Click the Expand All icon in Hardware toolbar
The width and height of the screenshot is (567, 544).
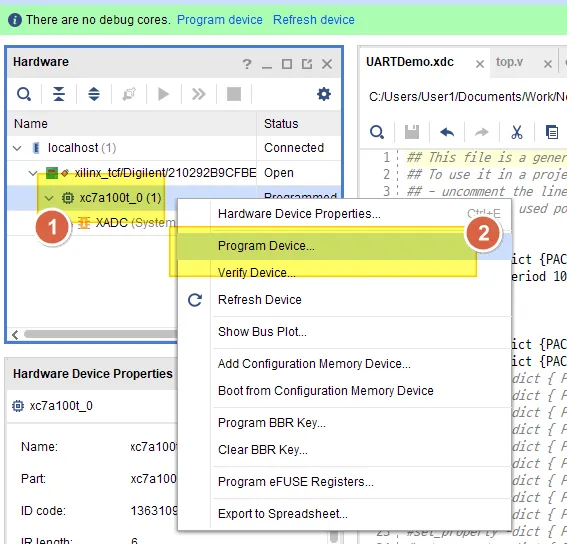pos(94,94)
